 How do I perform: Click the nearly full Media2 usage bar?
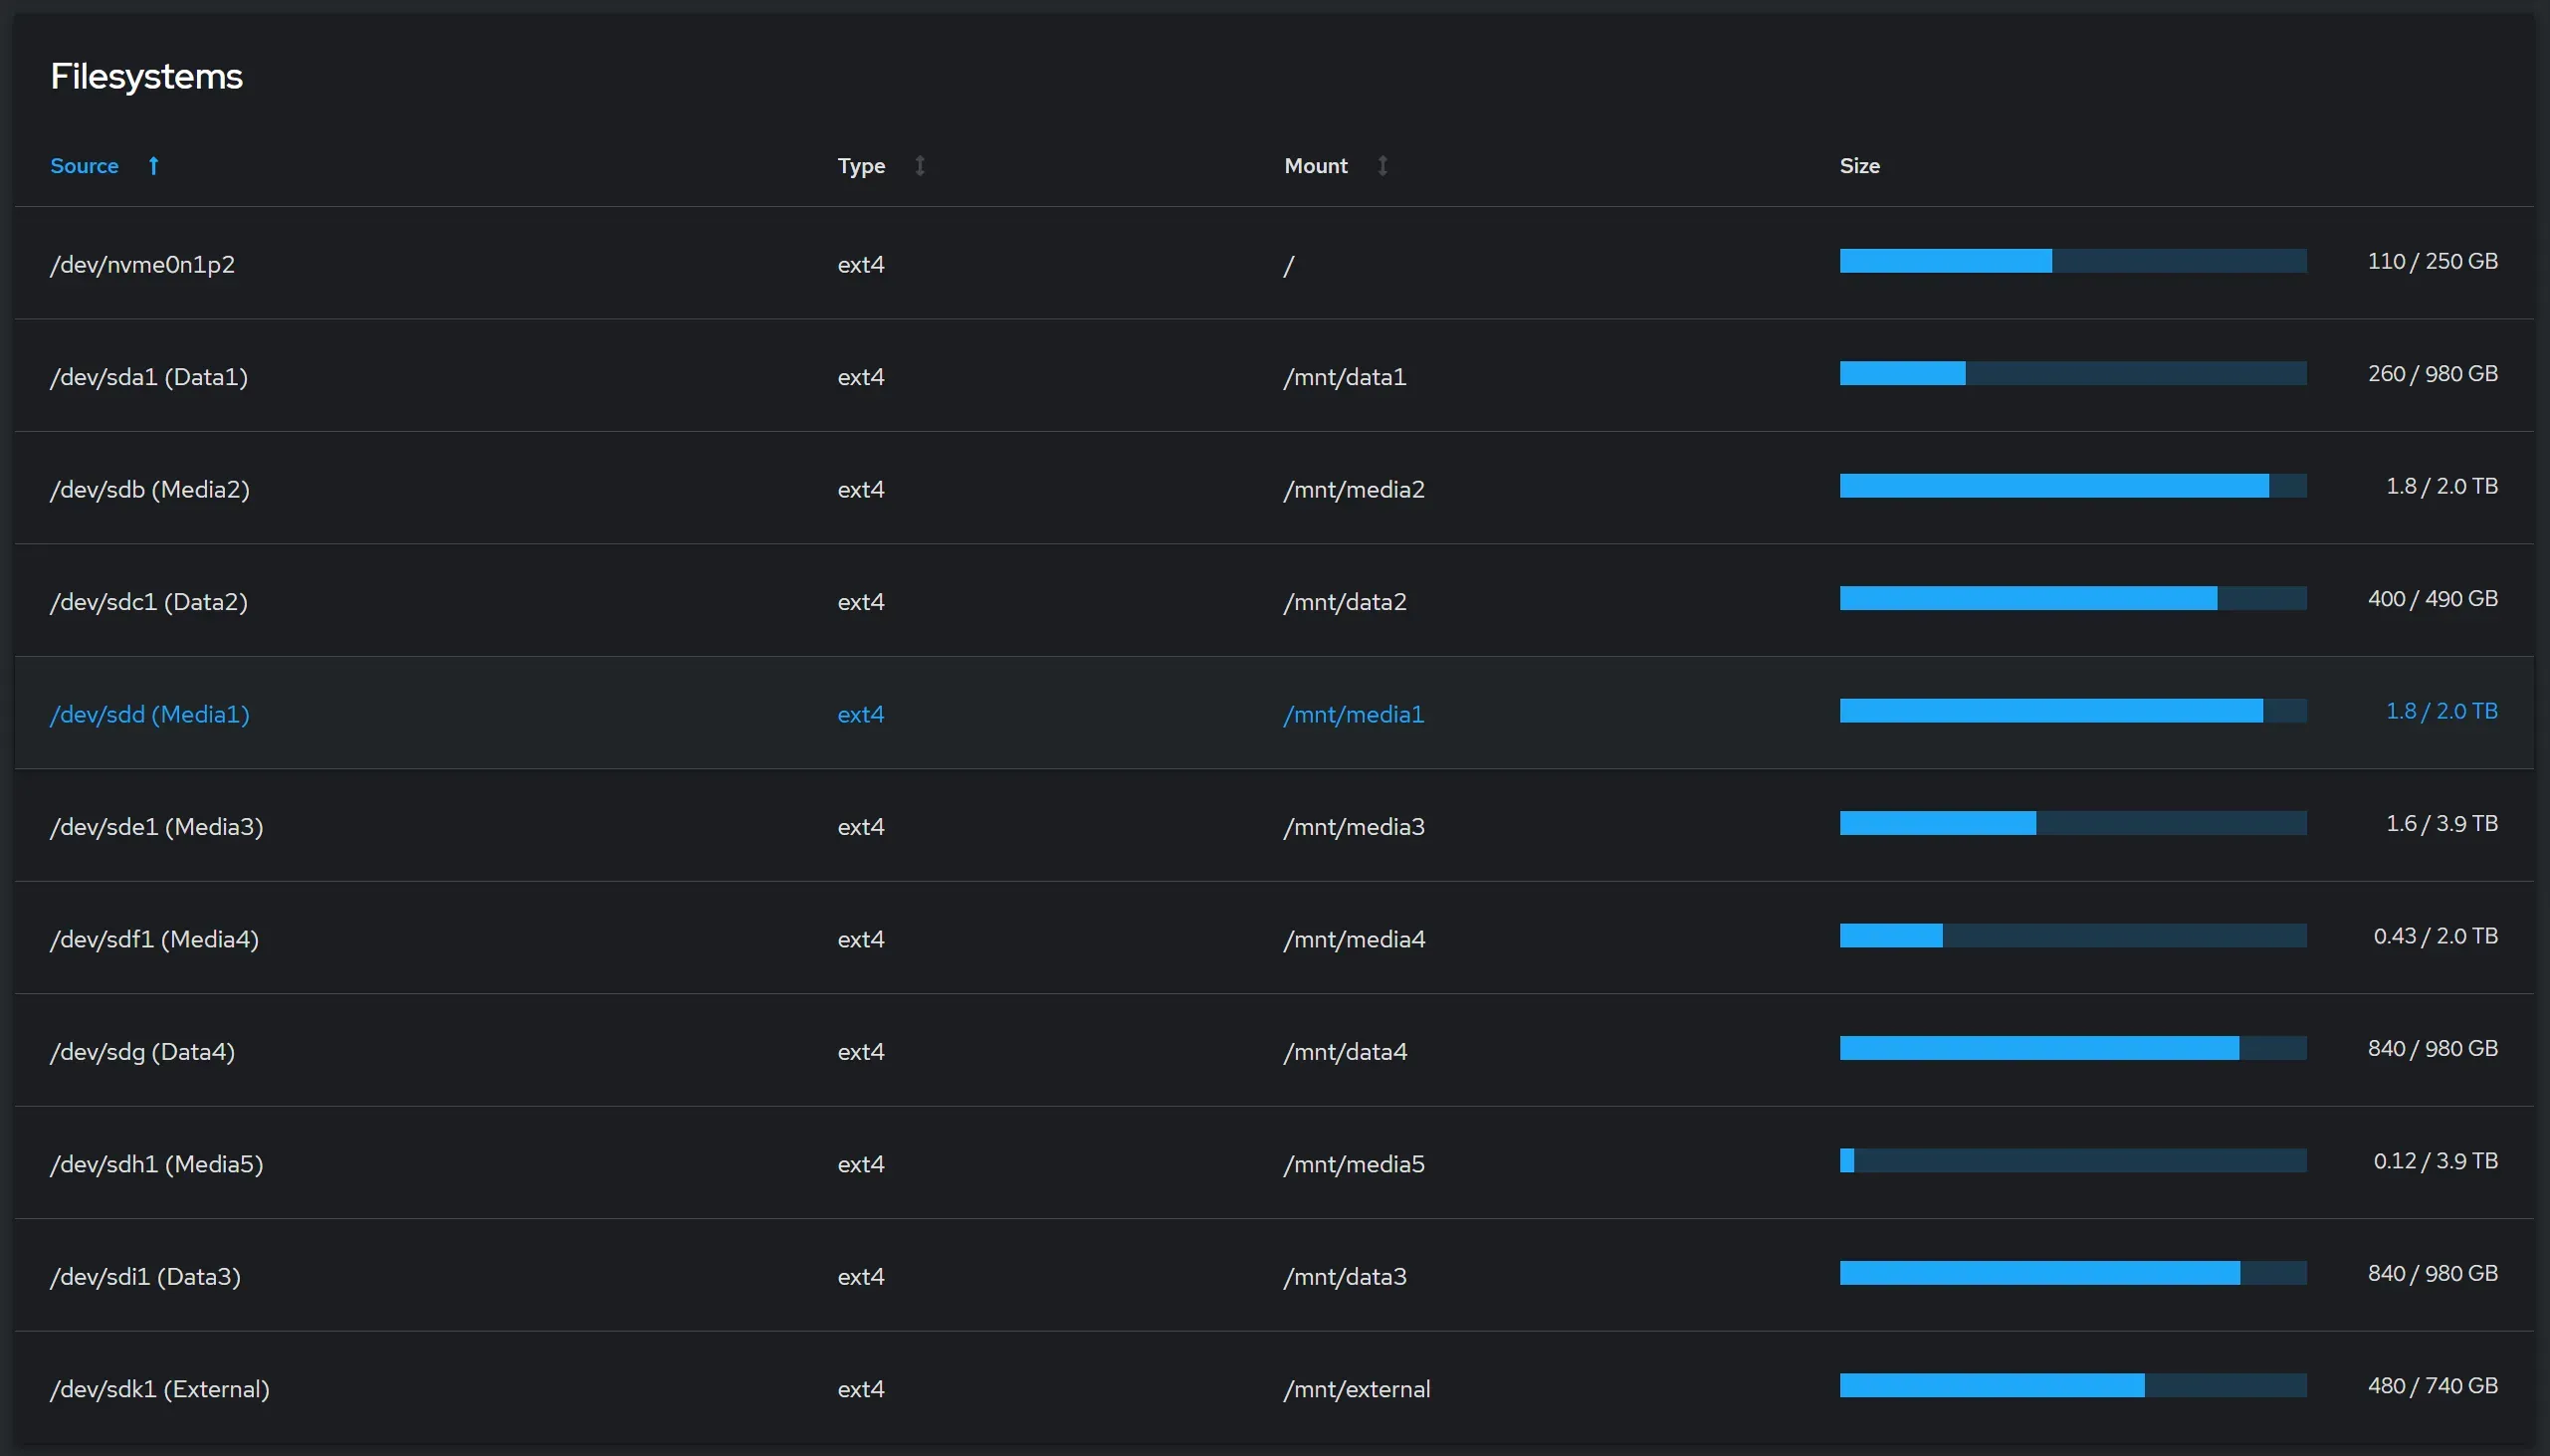(x=2073, y=486)
